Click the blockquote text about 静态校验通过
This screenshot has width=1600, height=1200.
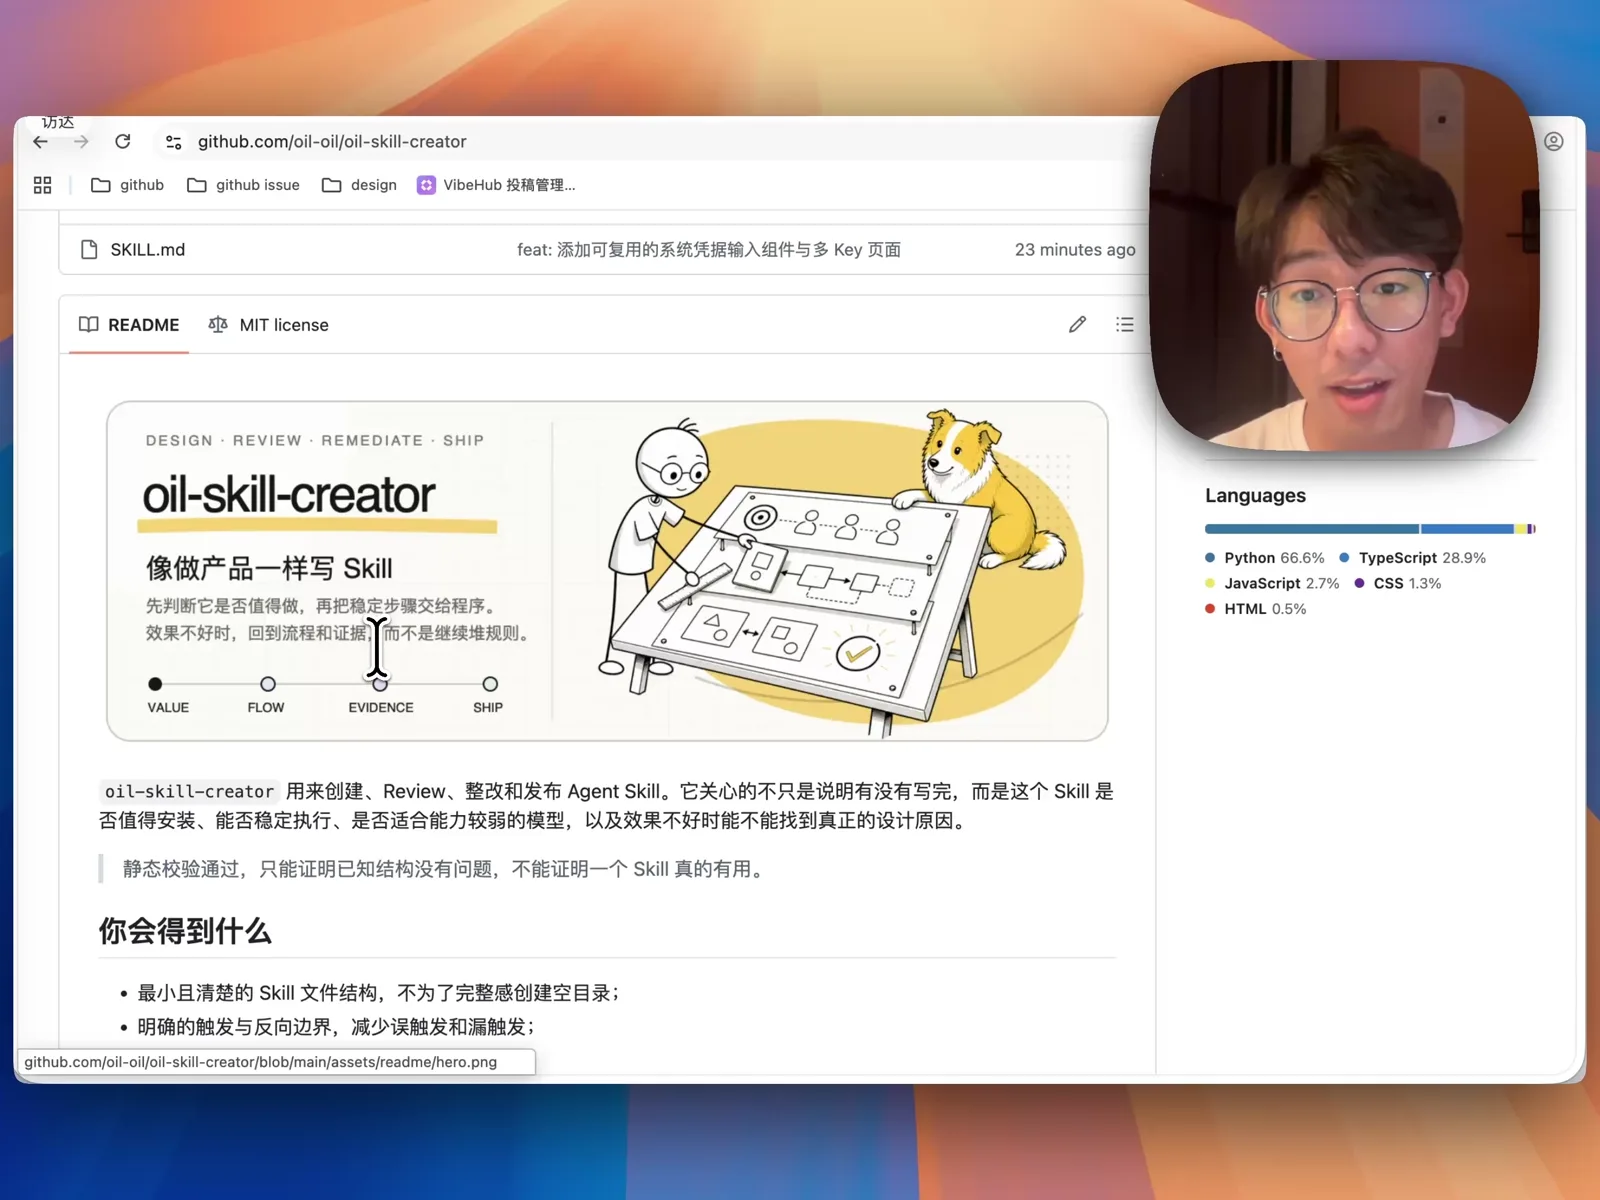coord(445,869)
